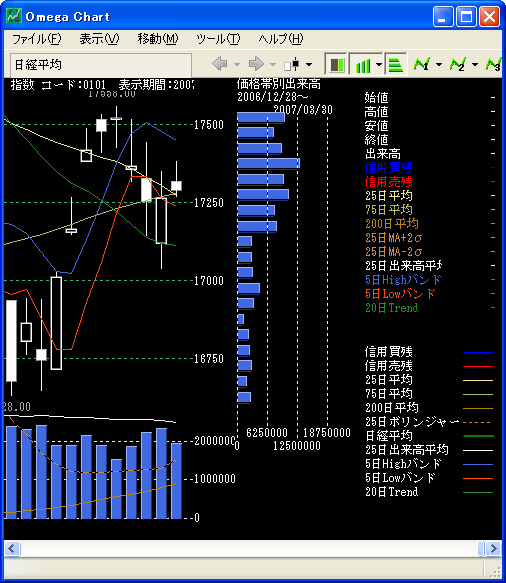Click the 日経平均 stock name field

coord(101,65)
